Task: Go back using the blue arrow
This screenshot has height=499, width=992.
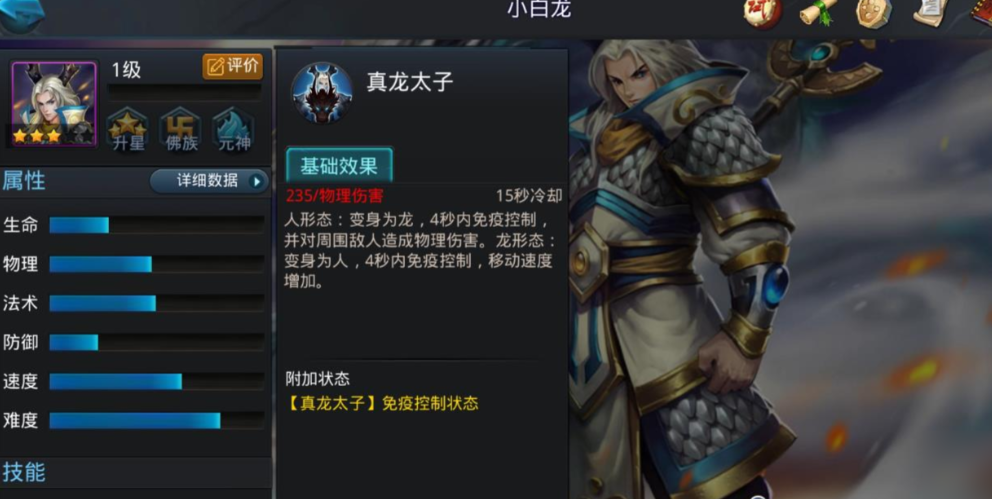Action: [x=22, y=14]
